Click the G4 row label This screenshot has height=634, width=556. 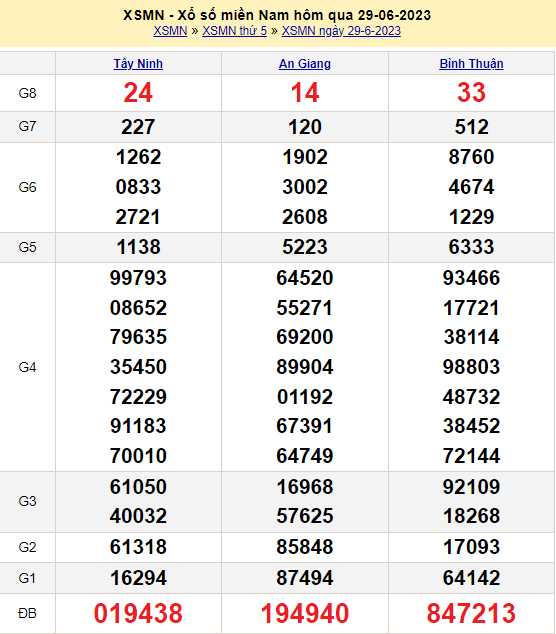27,367
